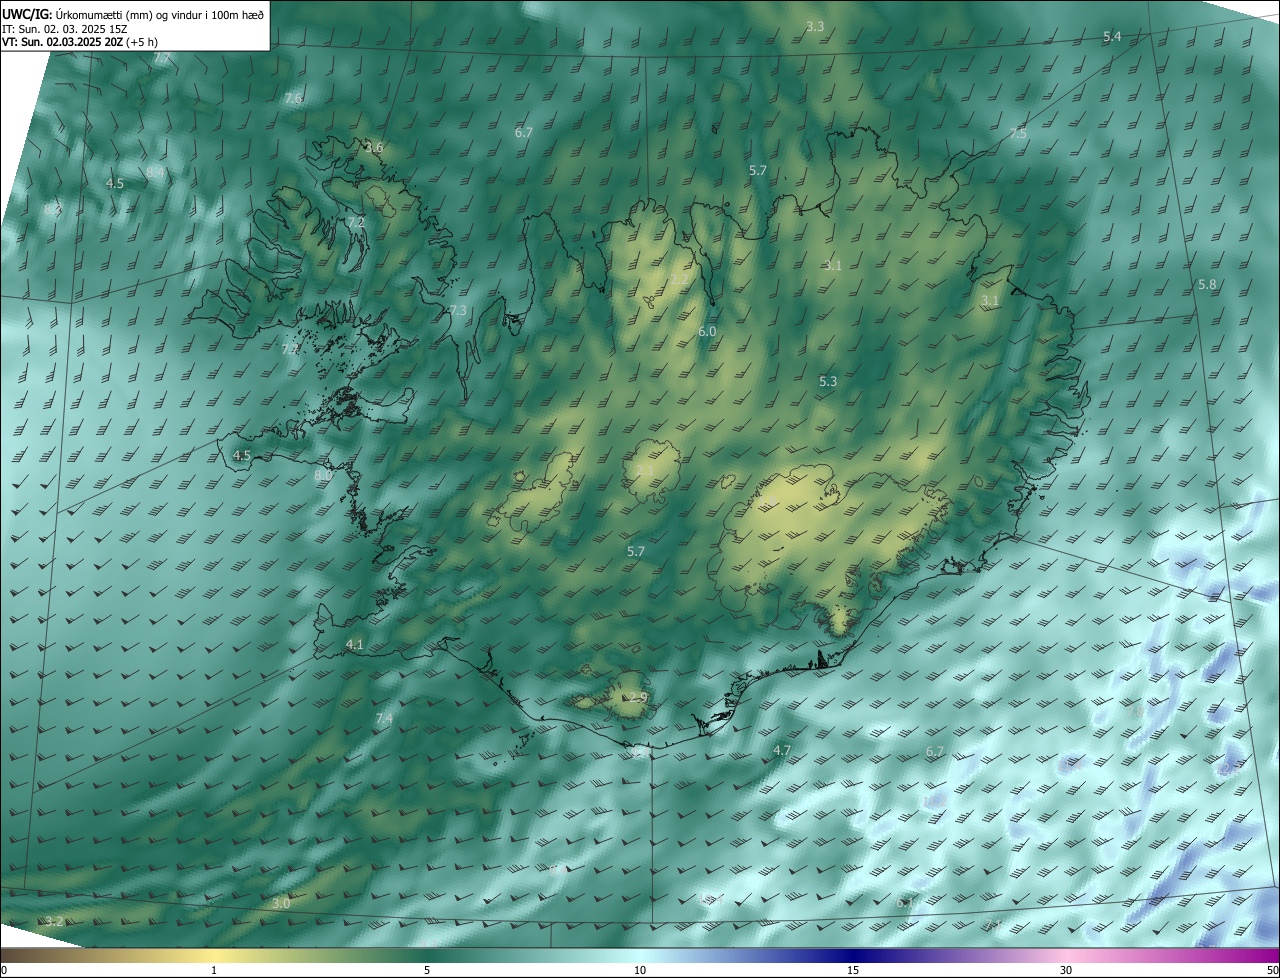
Task: Click the 7.6 value label on the map
Action: click(x=293, y=99)
